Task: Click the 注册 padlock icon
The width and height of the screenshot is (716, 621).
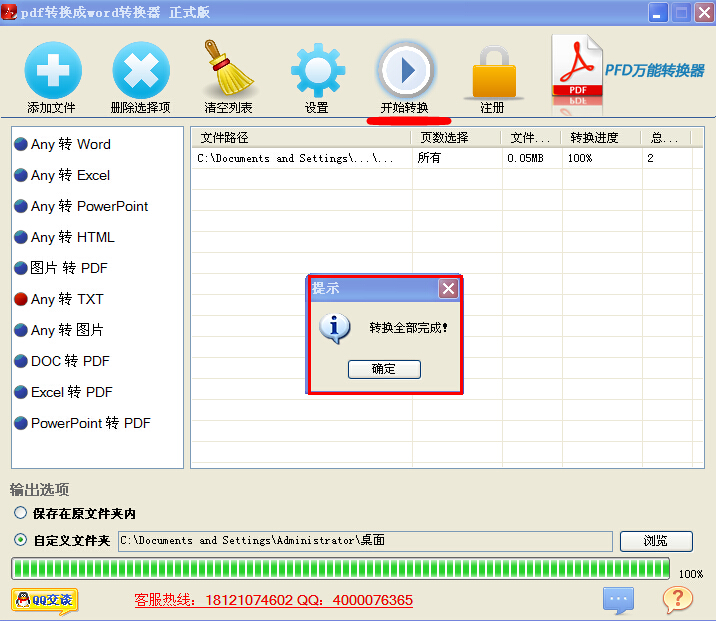Action: tap(494, 72)
